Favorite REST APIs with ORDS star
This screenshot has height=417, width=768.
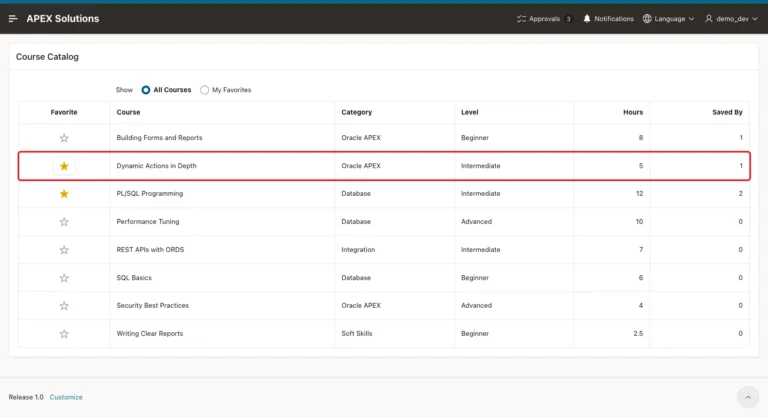coord(64,250)
